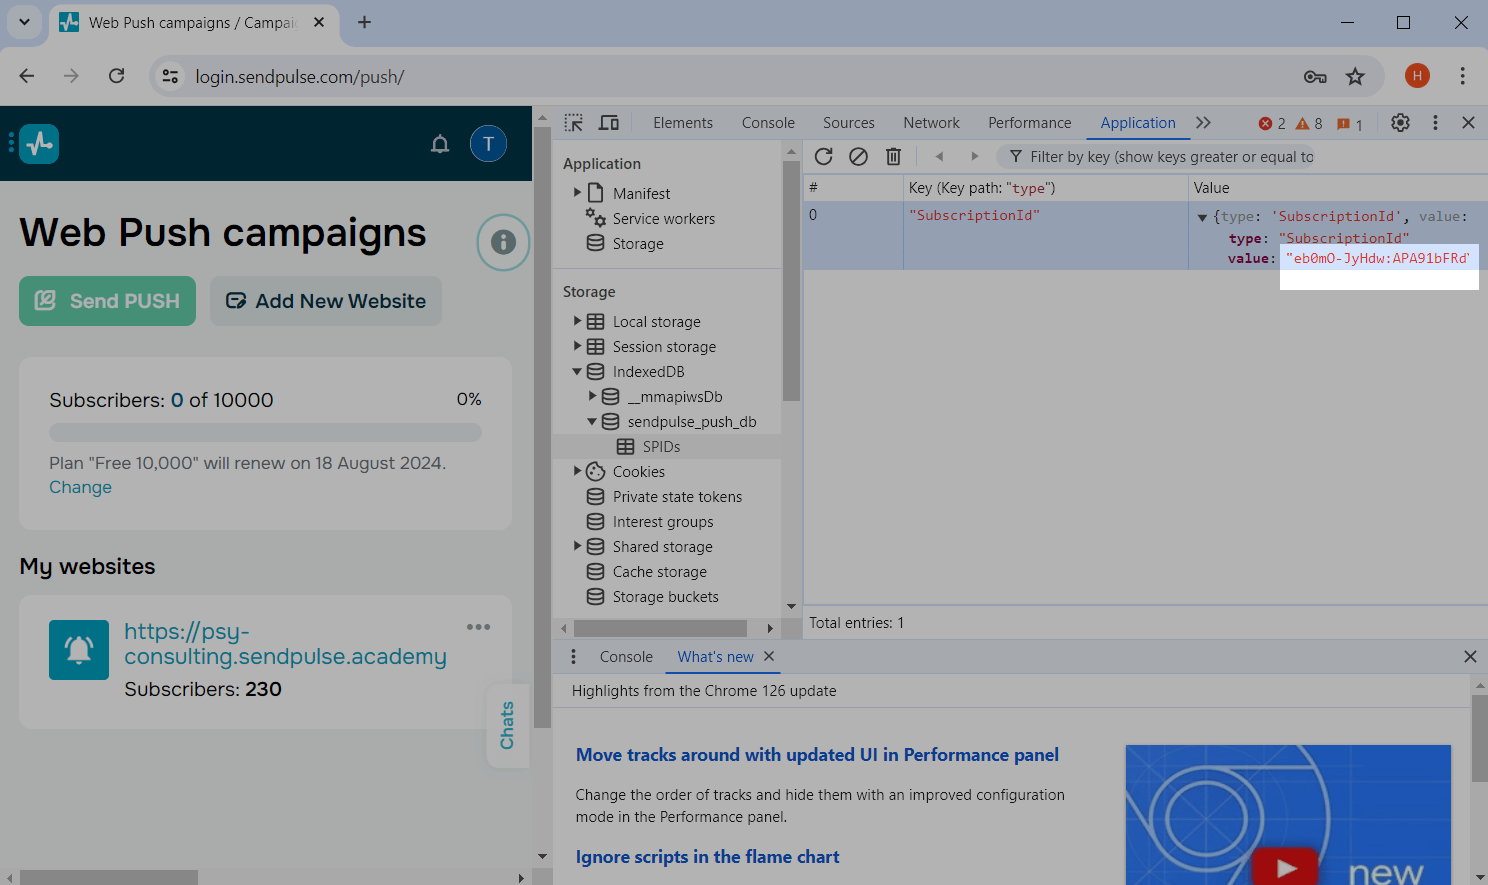Click the DevTools warnings count indicator
This screenshot has width=1488, height=885.
[x=1309, y=124]
